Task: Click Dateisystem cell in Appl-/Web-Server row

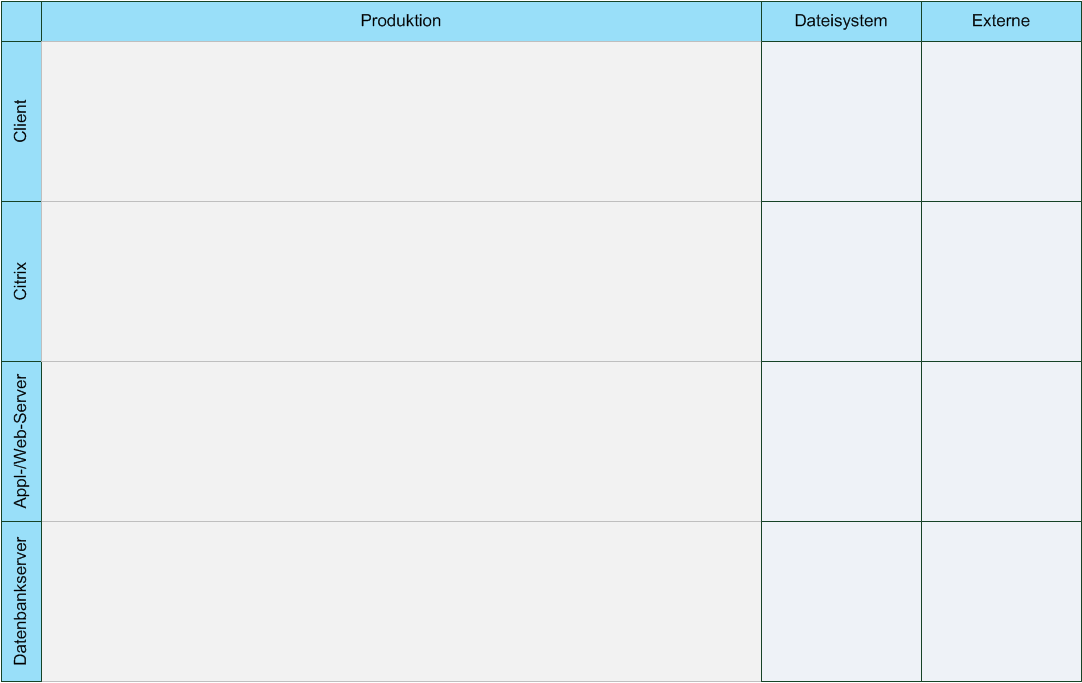Action: (841, 441)
